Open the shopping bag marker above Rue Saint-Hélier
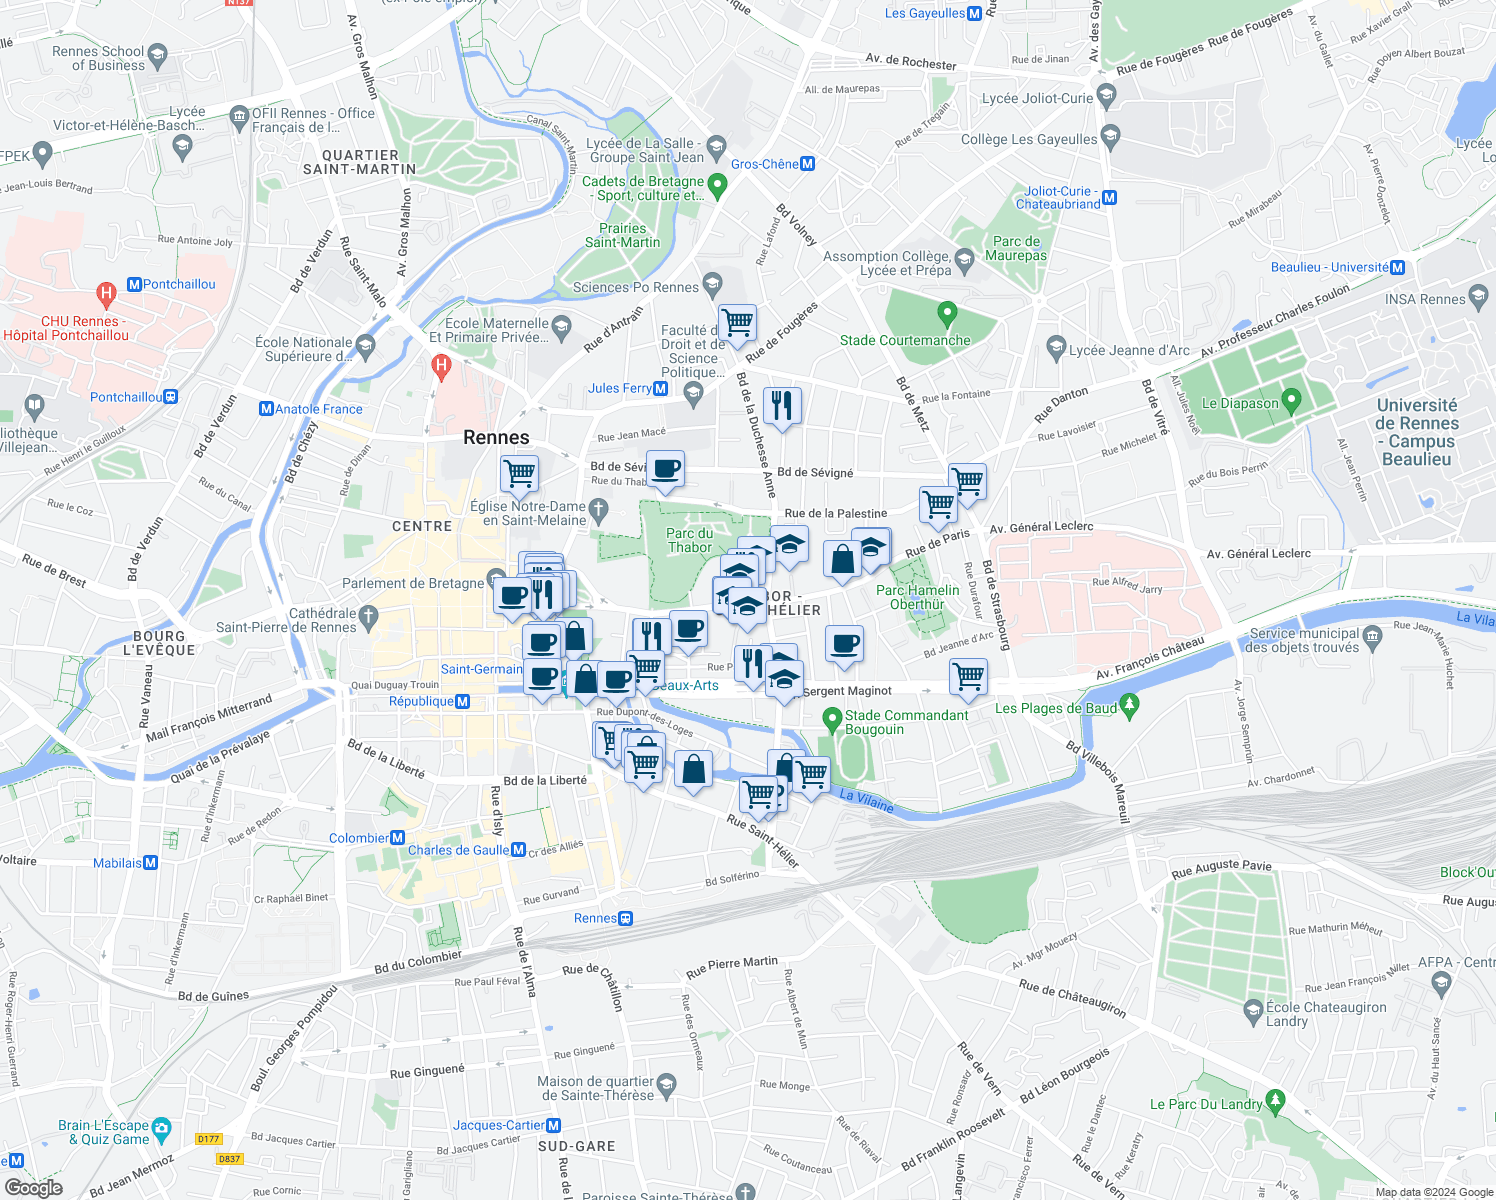Screen dimensions: 1496x1200 point(693,770)
